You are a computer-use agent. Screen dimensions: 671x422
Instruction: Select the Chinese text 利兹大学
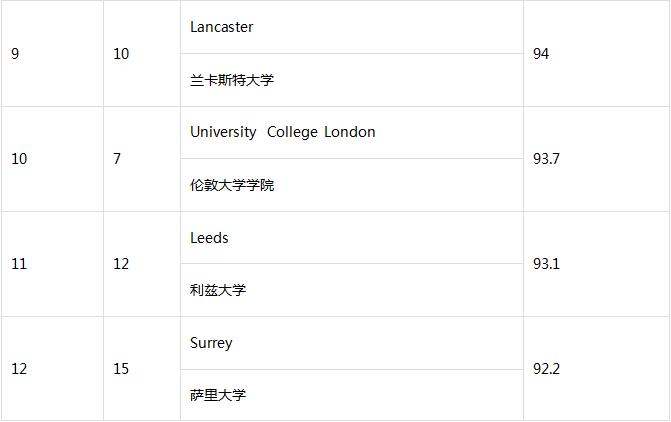[x=217, y=290]
